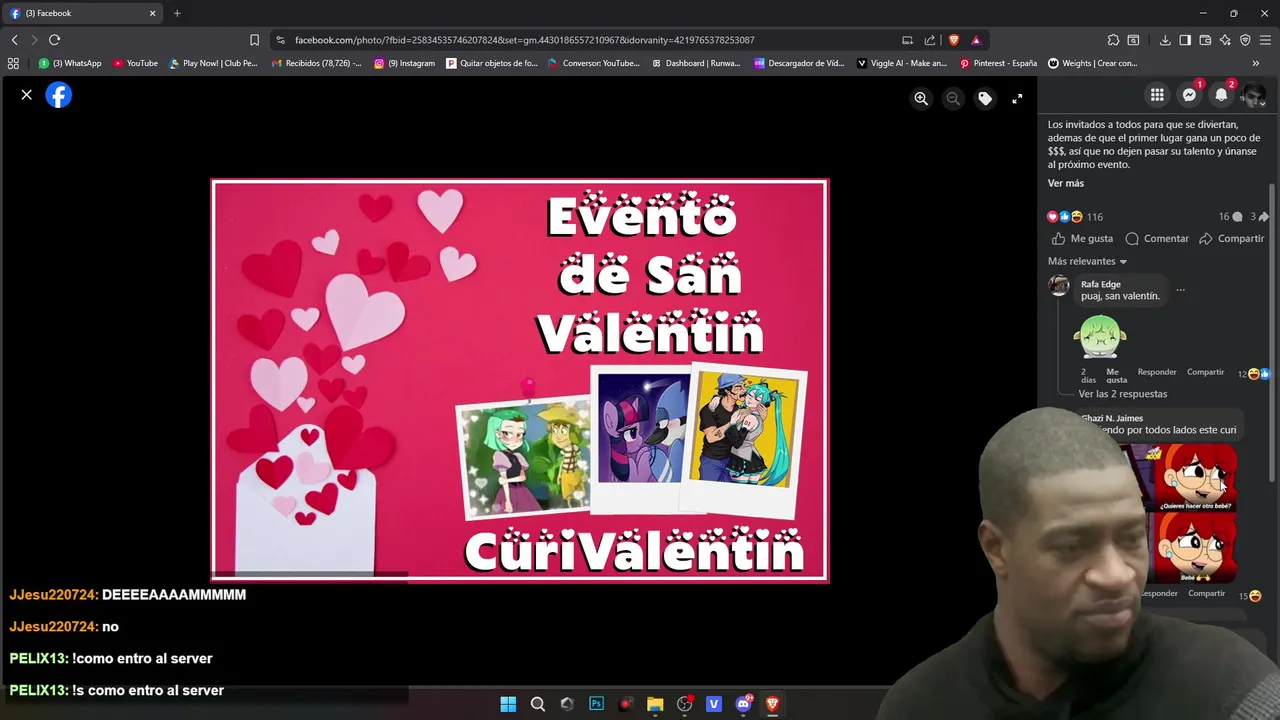The image size is (1280, 720).
Task: Close the photo viewer with the X
Action: [27, 95]
